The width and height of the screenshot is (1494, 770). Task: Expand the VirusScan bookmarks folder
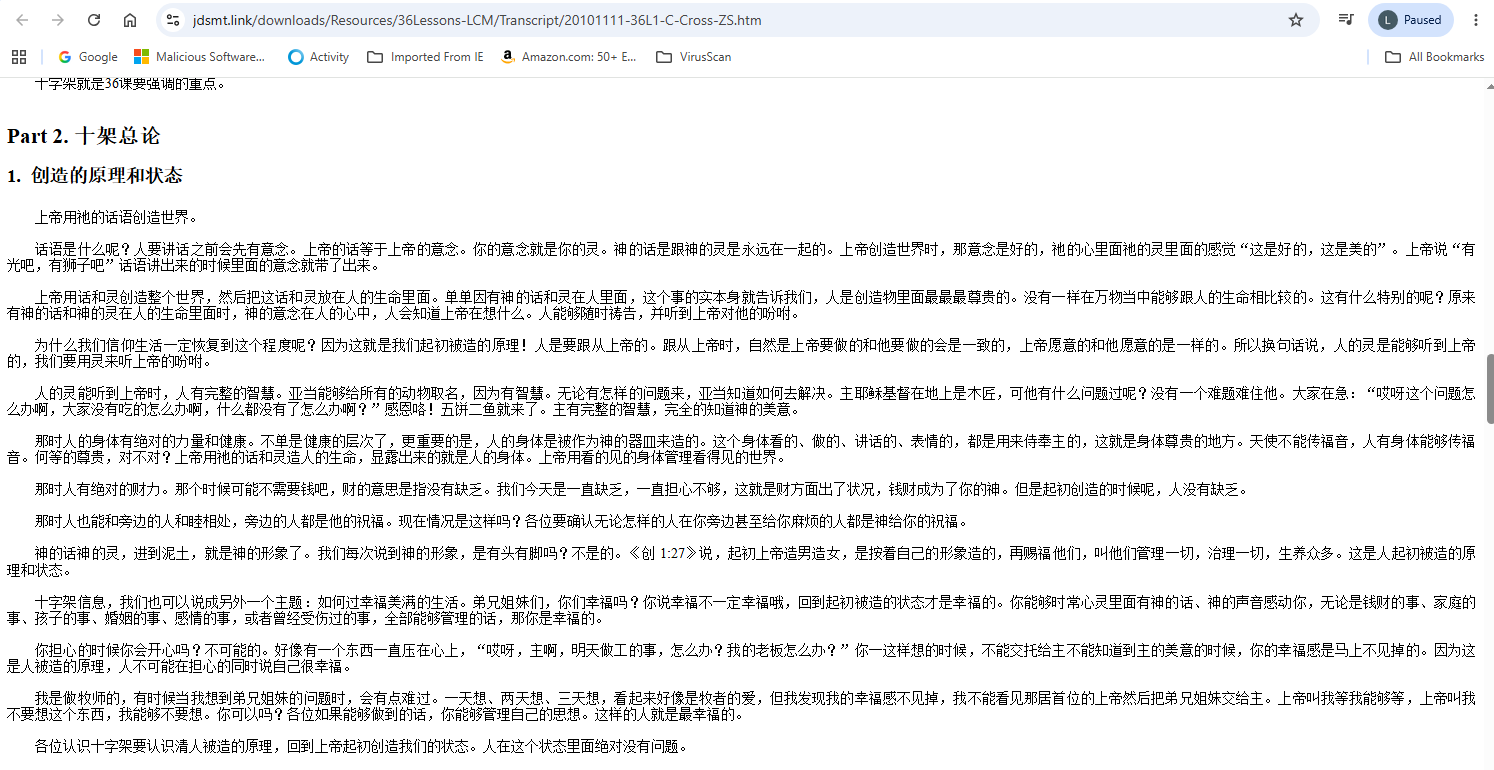point(693,57)
